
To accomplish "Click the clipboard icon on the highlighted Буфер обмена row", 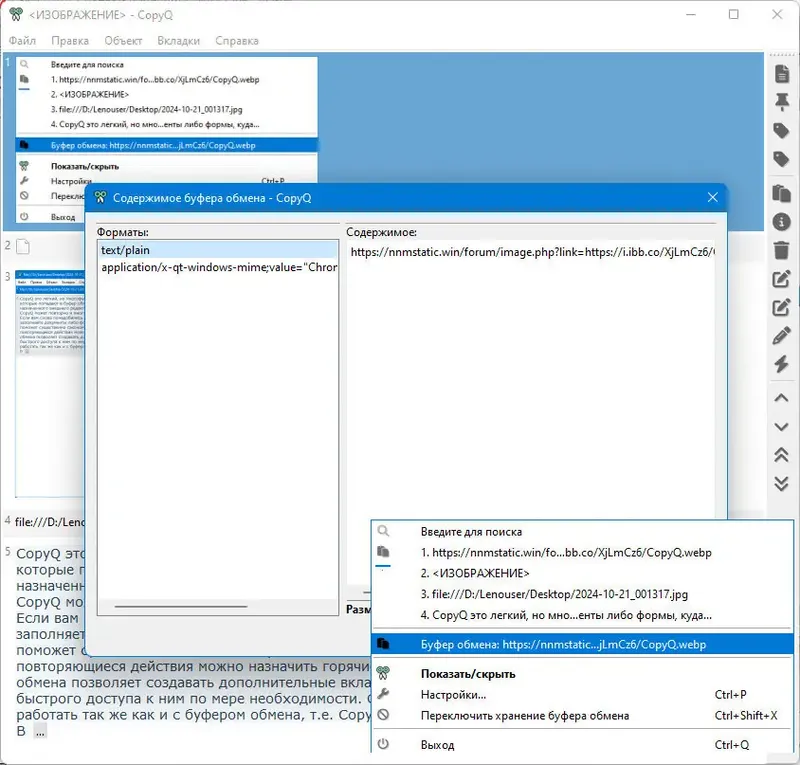I will pyautogui.click(x=383, y=644).
